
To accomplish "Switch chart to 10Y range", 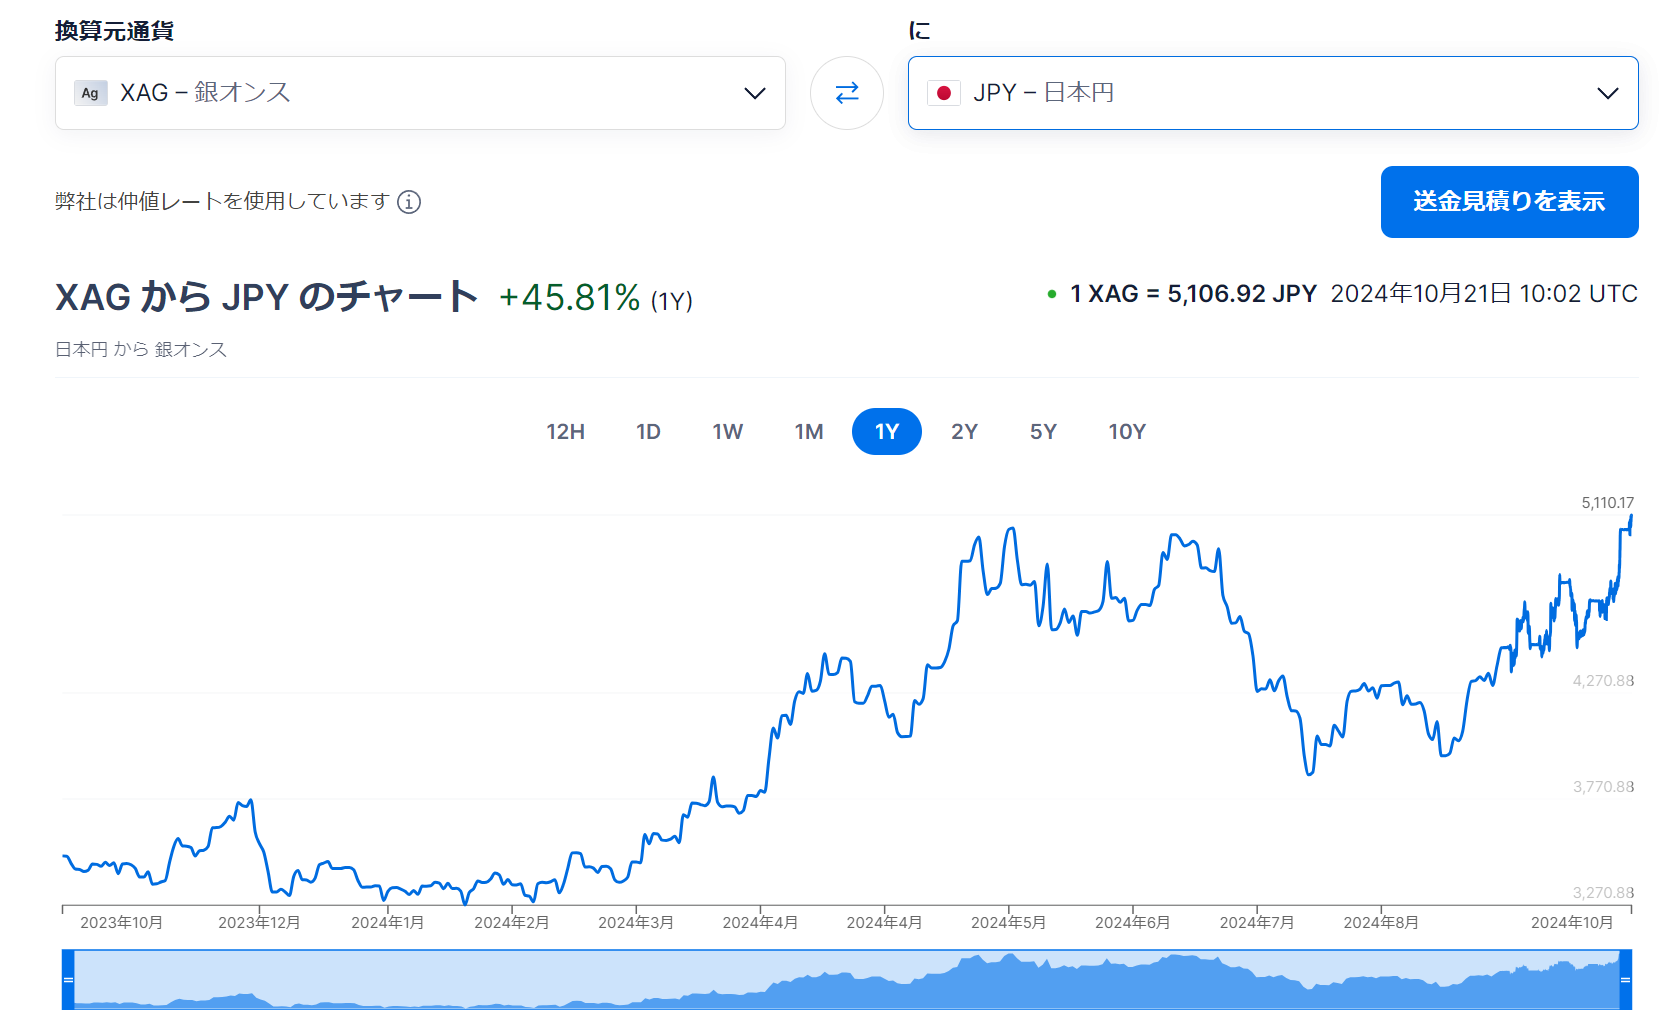I will pos(1126,432).
